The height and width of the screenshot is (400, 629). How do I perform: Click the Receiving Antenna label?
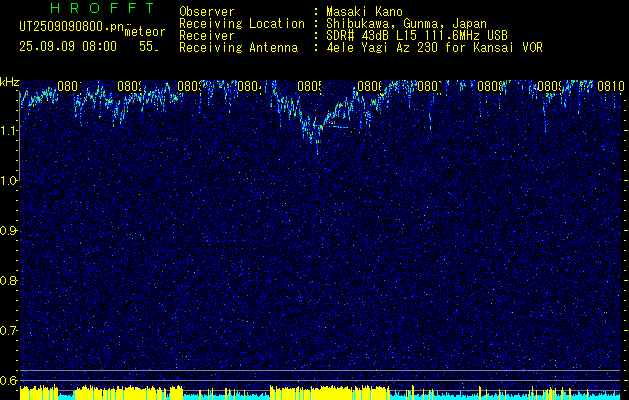pyautogui.click(x=239, y=48)
